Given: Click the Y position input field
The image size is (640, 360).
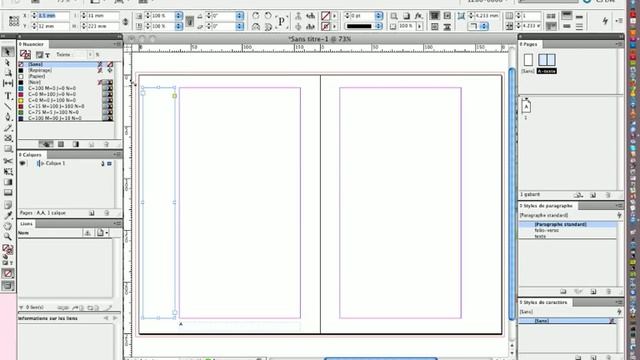Looking at the screenshot, I should pyautogui.click(x=53, y=26).
